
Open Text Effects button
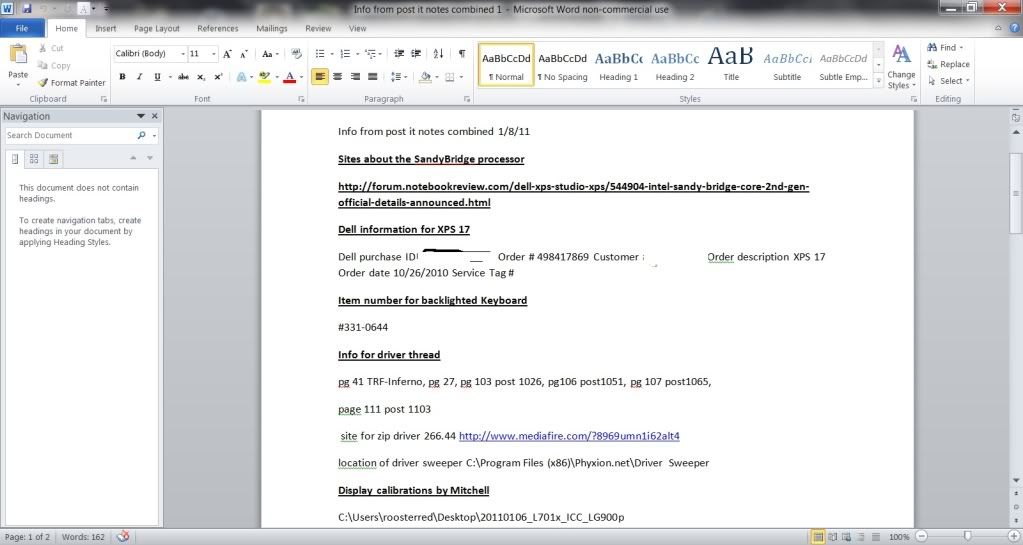pyautogui.click(x=242, y=77)
